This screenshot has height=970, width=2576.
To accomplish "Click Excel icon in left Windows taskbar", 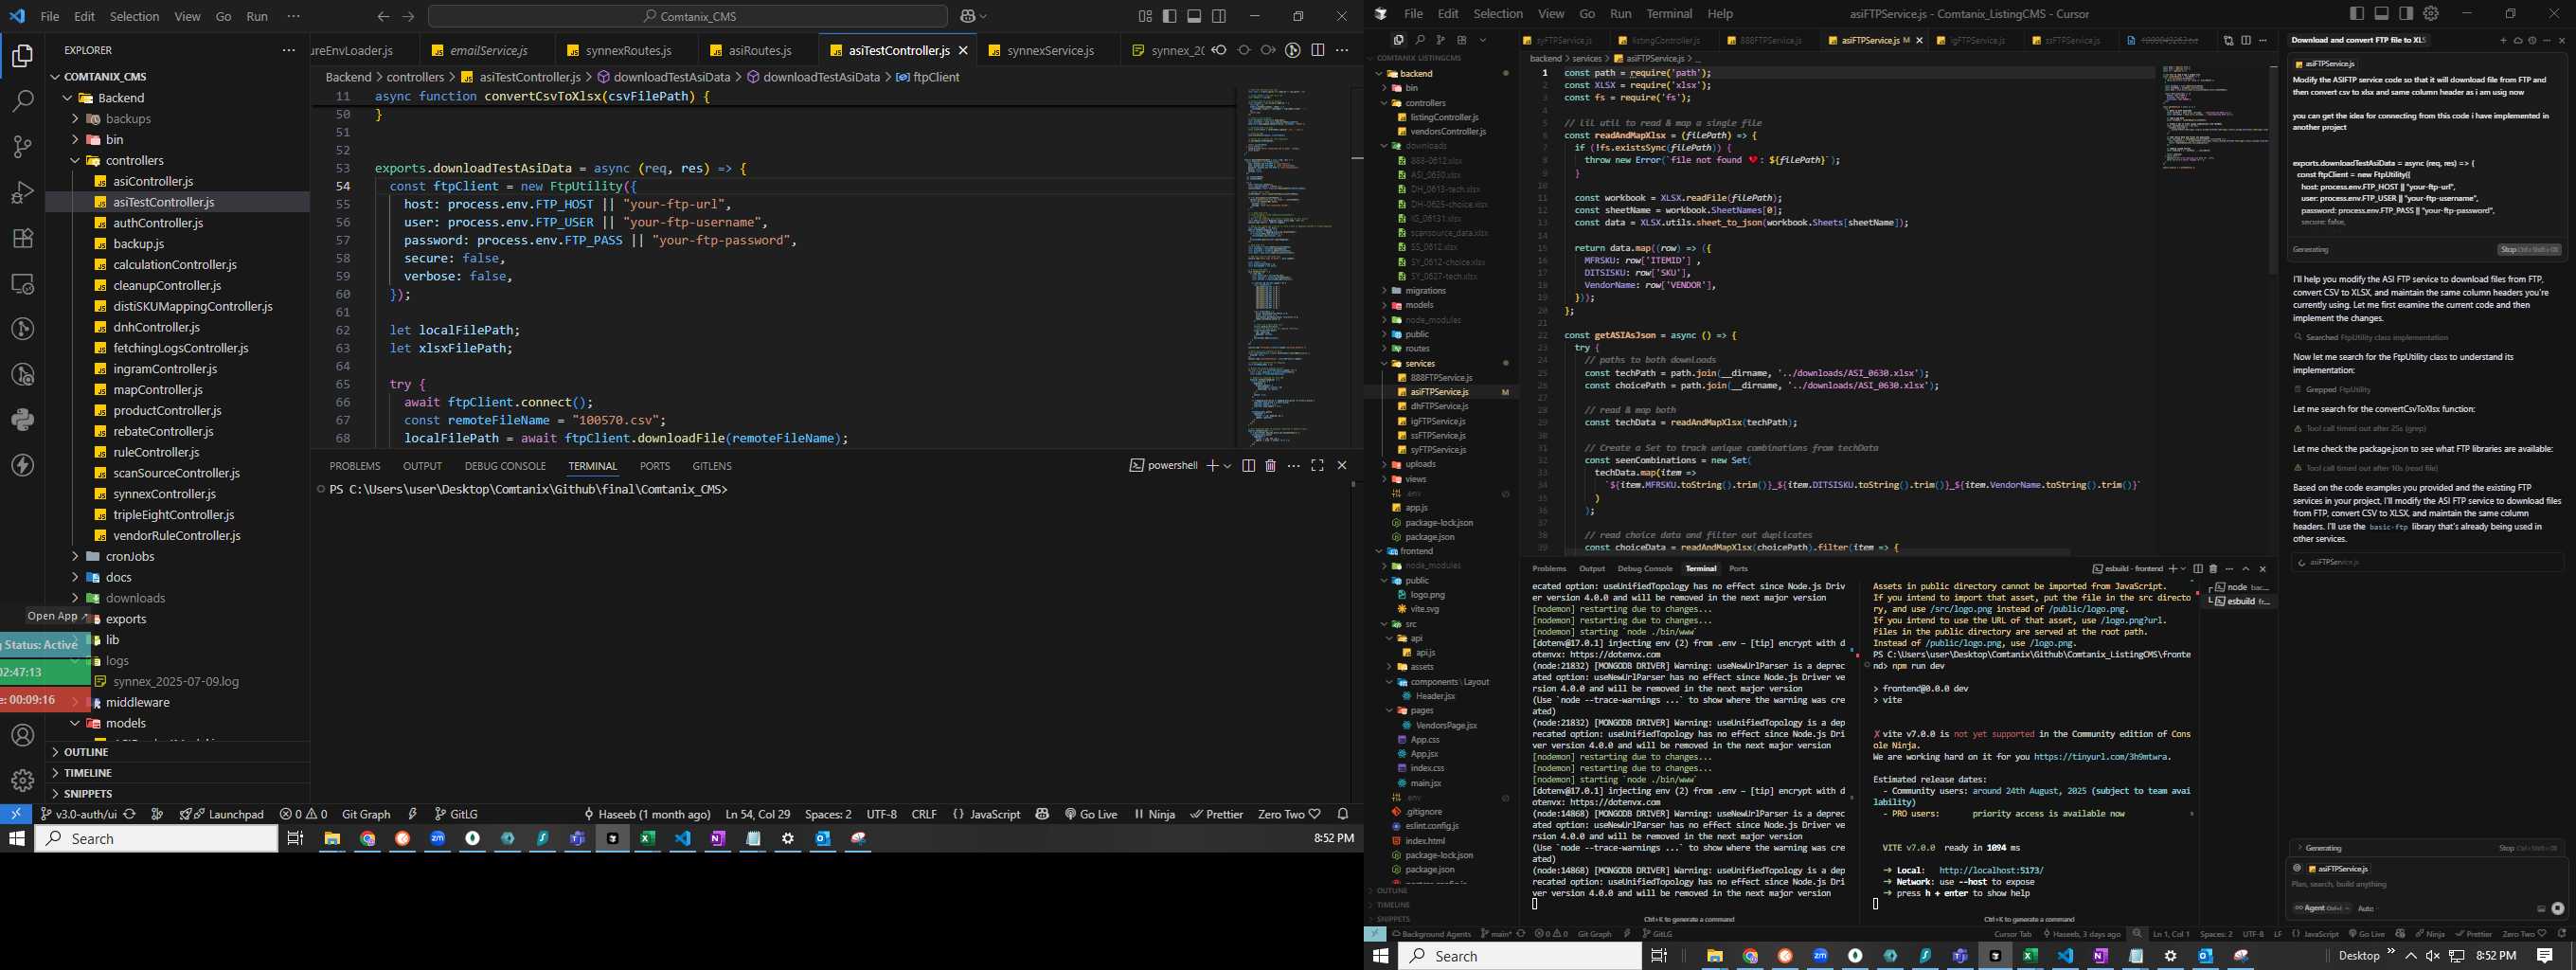I will tap(647, 839).
